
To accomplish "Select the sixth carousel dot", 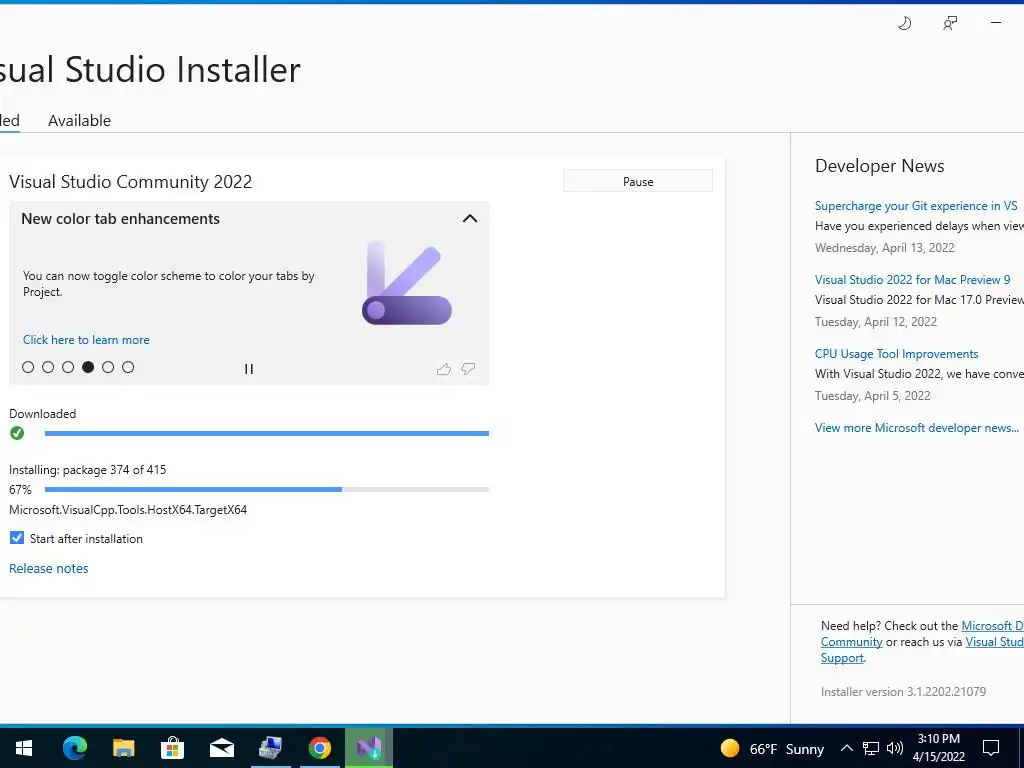I will coord(128,367).
